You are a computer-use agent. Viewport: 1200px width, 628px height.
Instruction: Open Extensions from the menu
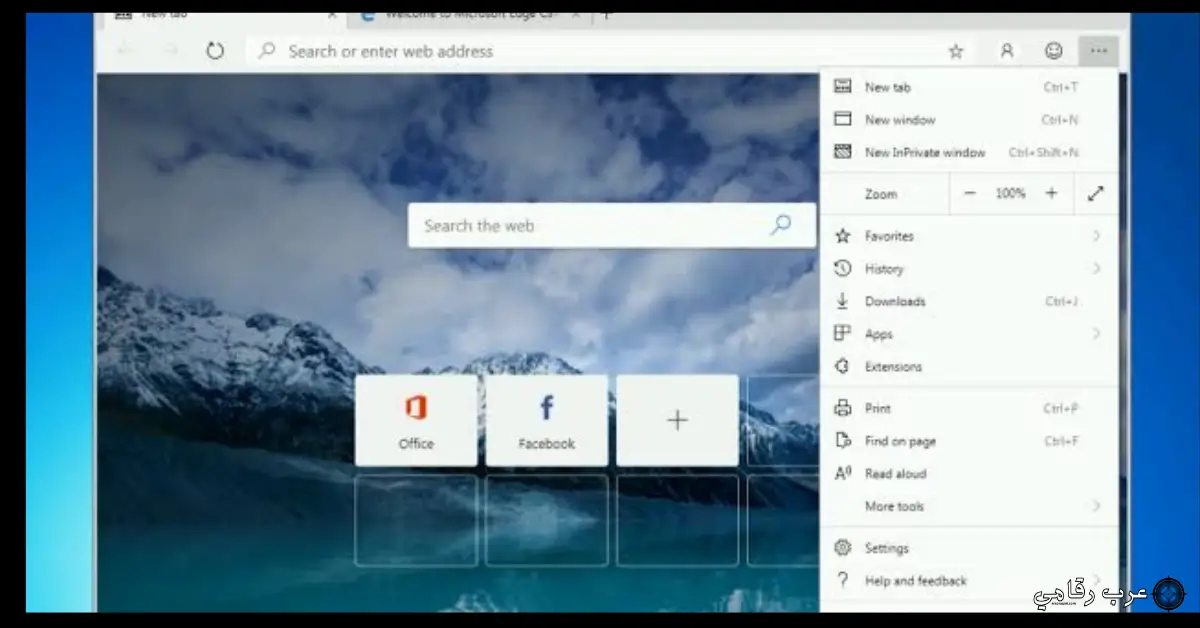point(968,367)
